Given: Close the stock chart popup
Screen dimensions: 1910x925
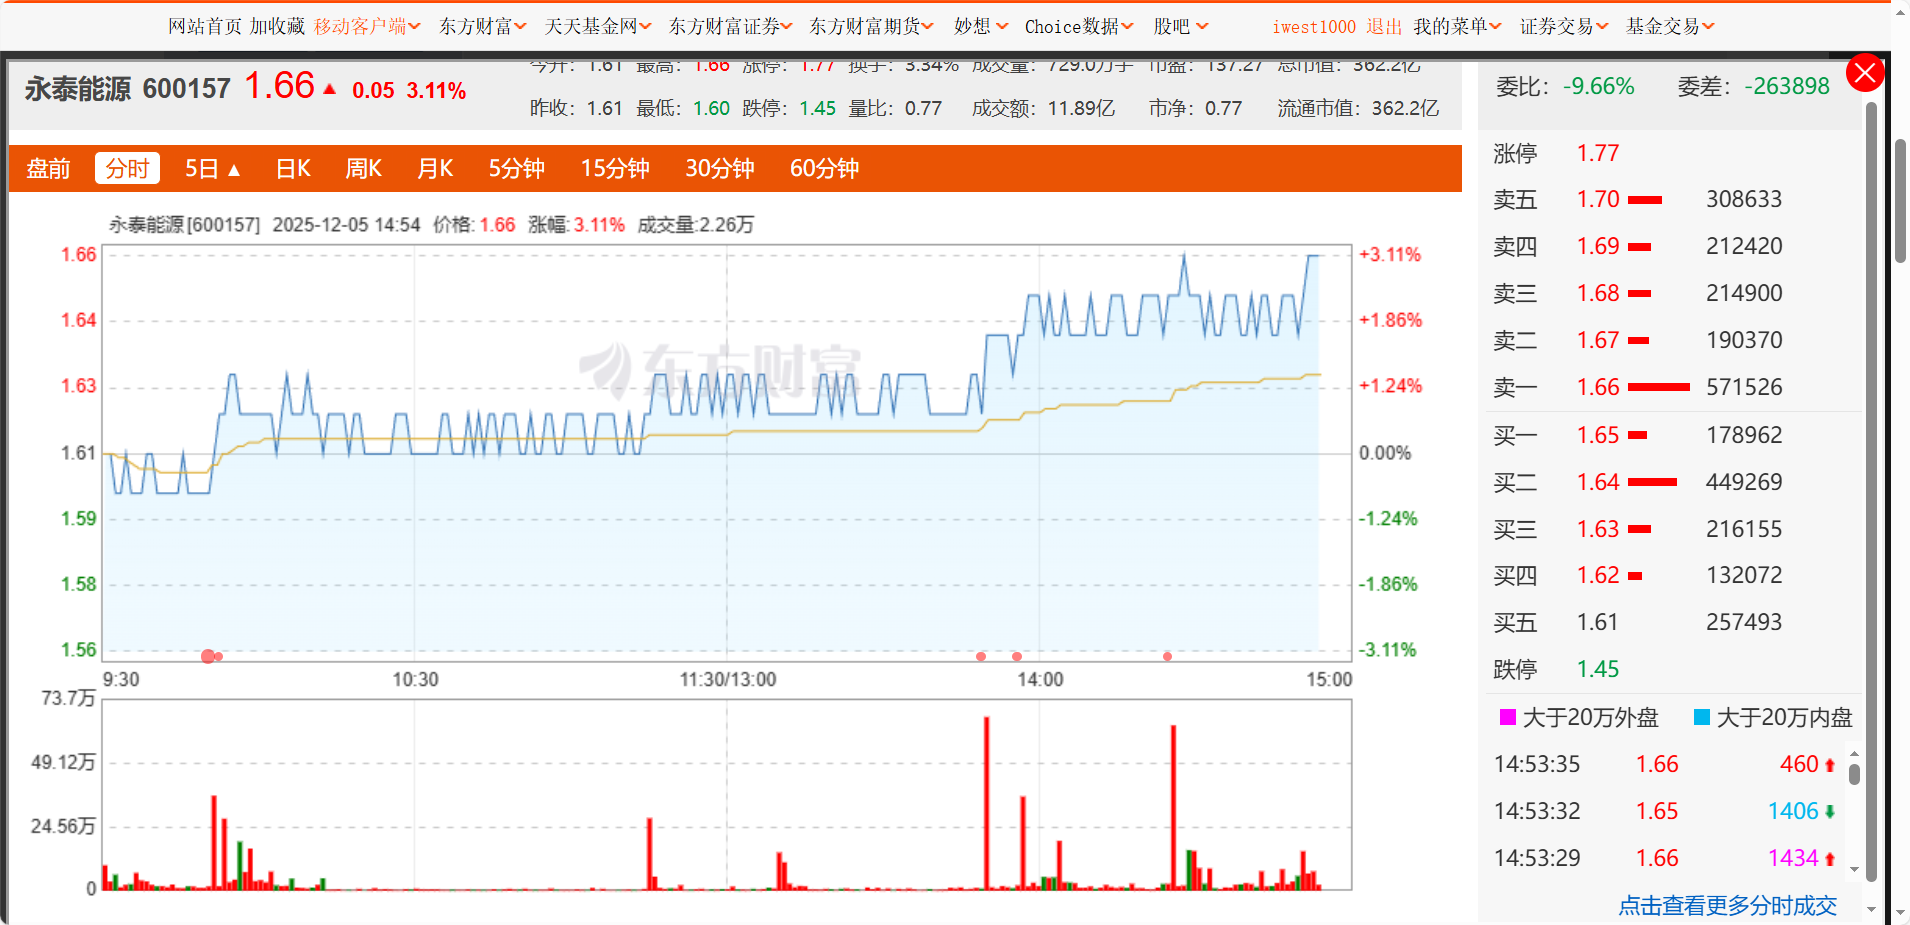Looking at the screenshot, I should click(1865, 73).
